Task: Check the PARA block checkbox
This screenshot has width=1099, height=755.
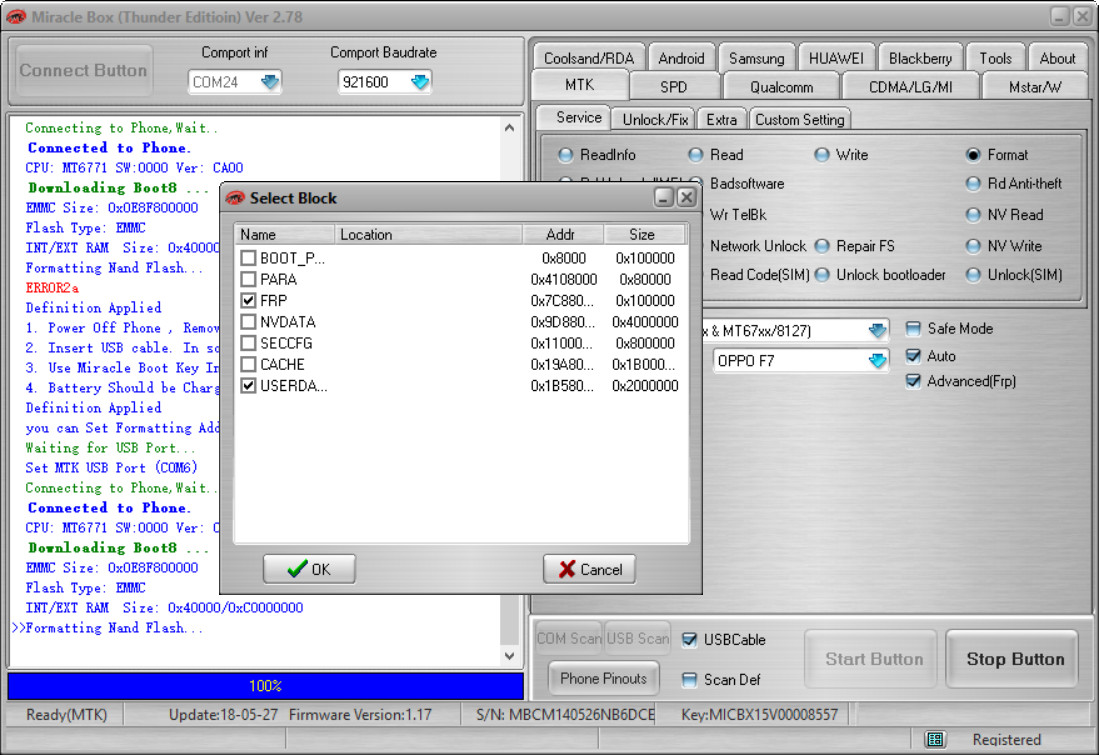Action: [247, 279]
